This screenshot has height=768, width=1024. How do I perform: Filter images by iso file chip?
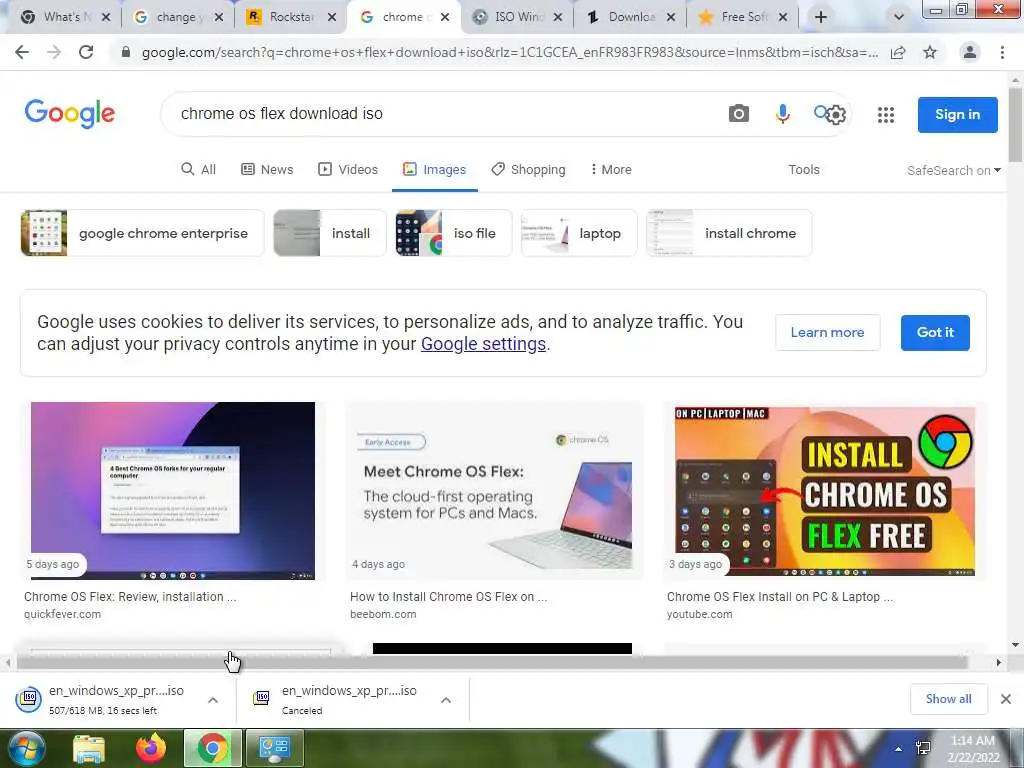(x=454, y=233)
